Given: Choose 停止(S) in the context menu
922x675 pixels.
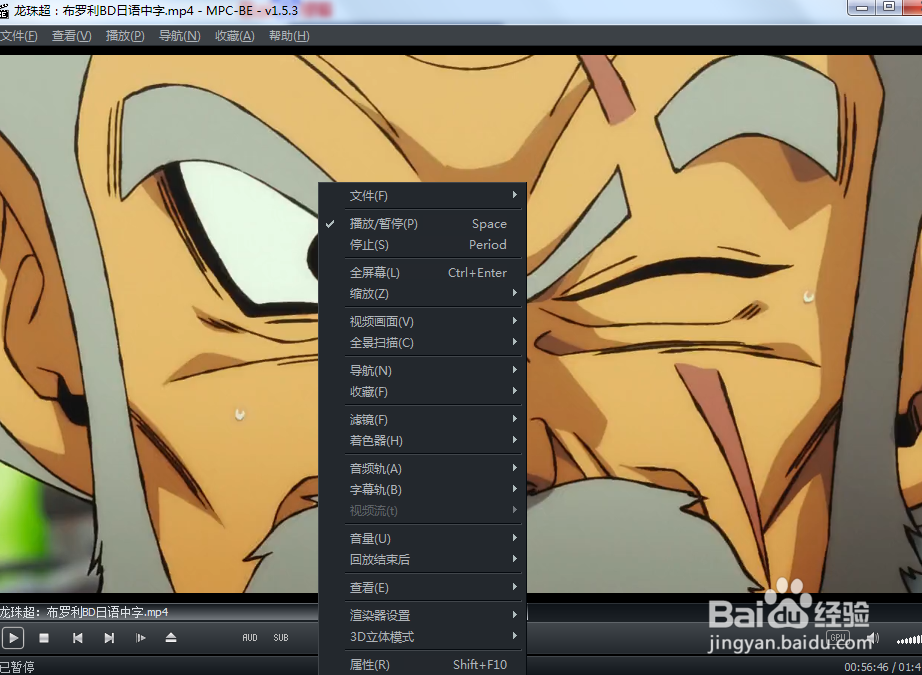Looking at the screenshot, I should click(422, 245).
